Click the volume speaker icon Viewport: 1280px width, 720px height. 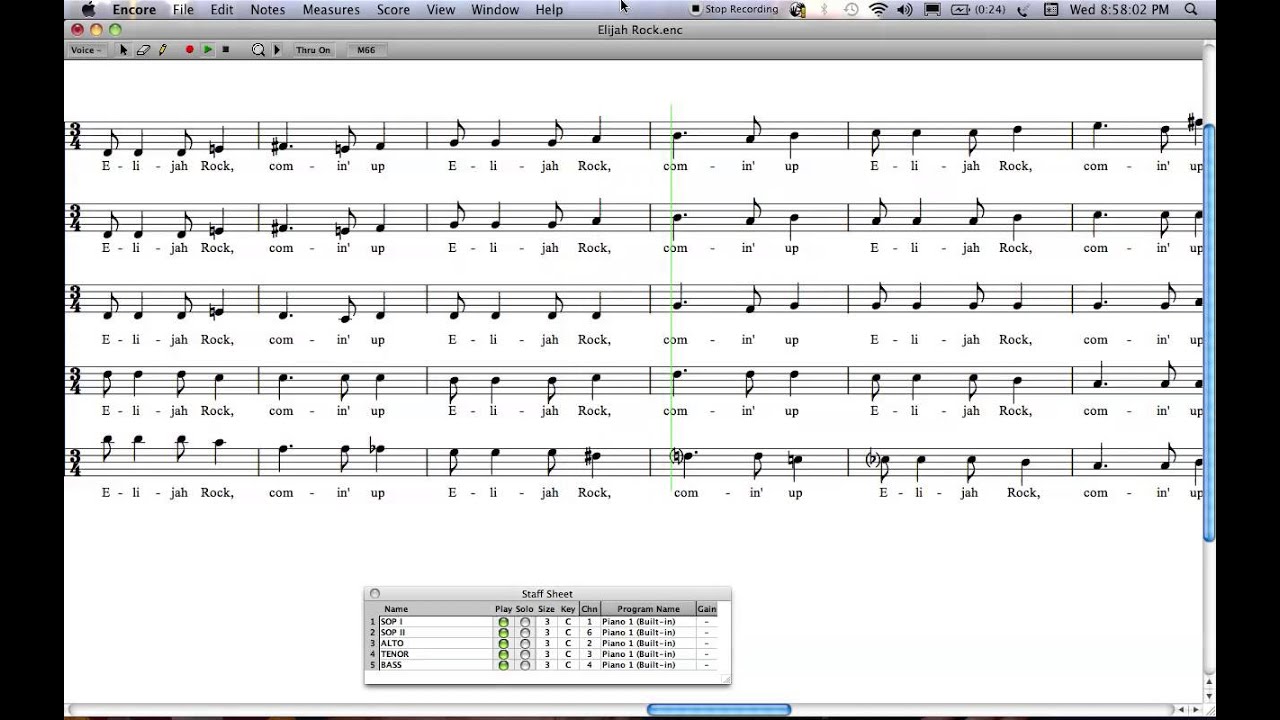coord(905,9)
